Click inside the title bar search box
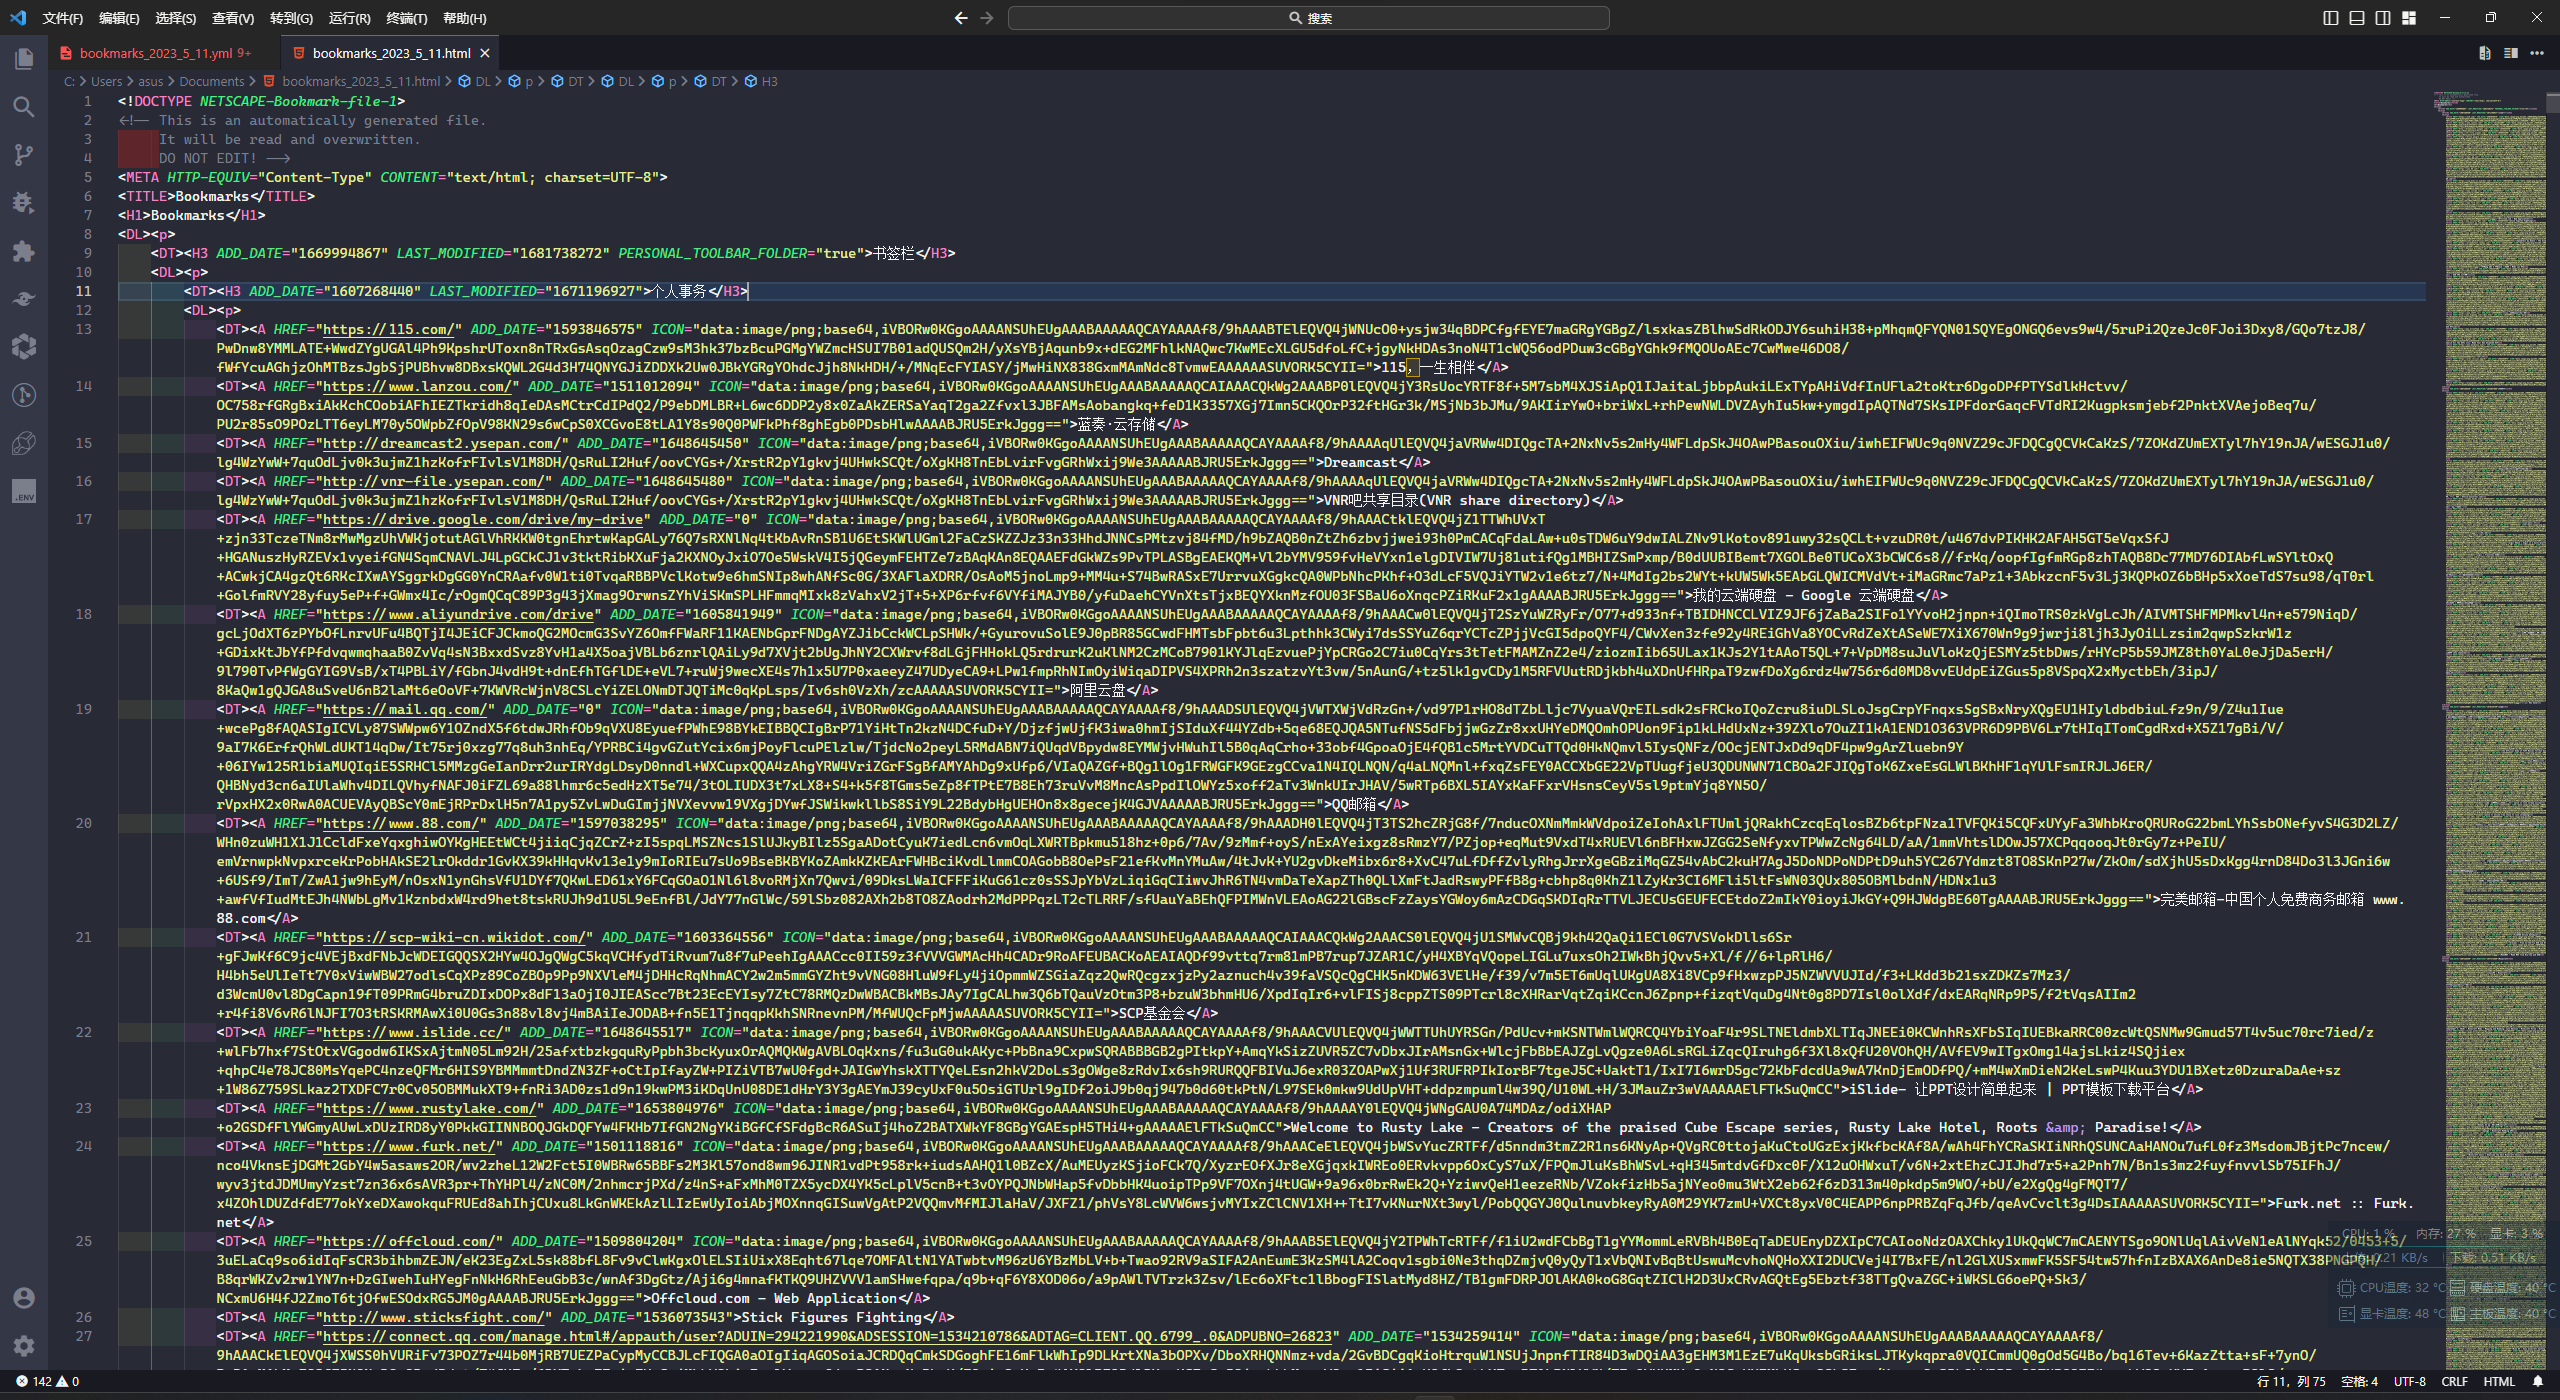The height and width of the screenshot is (1400, 2560). pos(1310,17)
